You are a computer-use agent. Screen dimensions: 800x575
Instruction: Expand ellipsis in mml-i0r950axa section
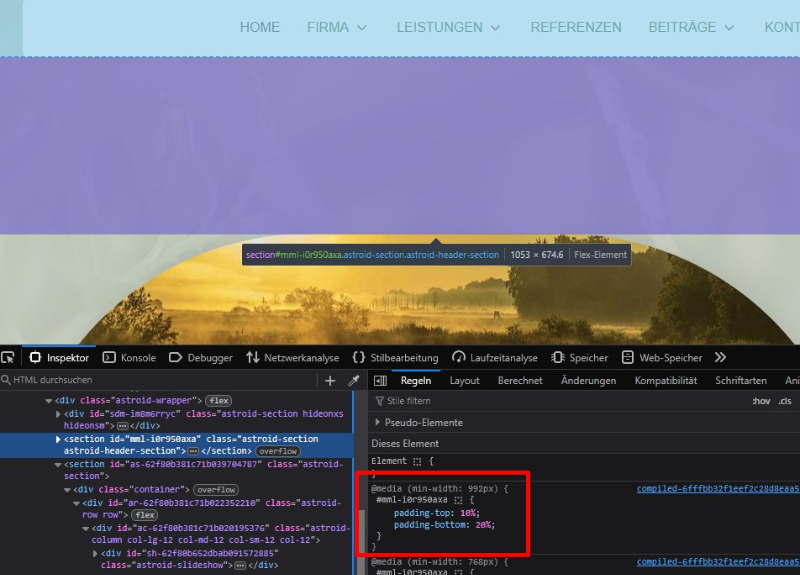(193, 452)
